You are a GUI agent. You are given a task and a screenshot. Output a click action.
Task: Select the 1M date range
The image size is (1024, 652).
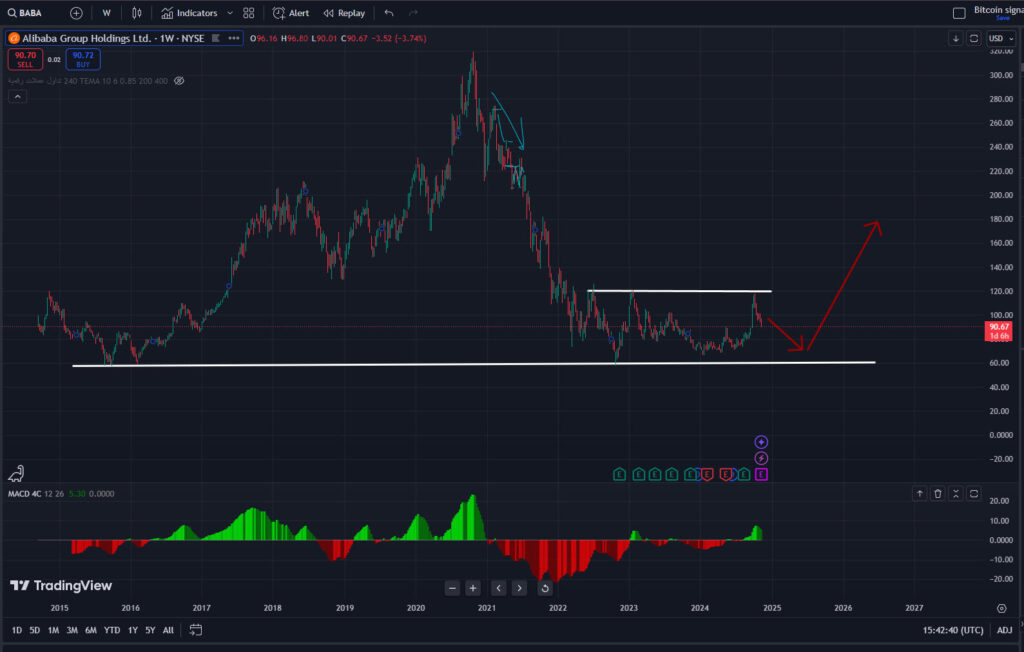click(53, 630)
